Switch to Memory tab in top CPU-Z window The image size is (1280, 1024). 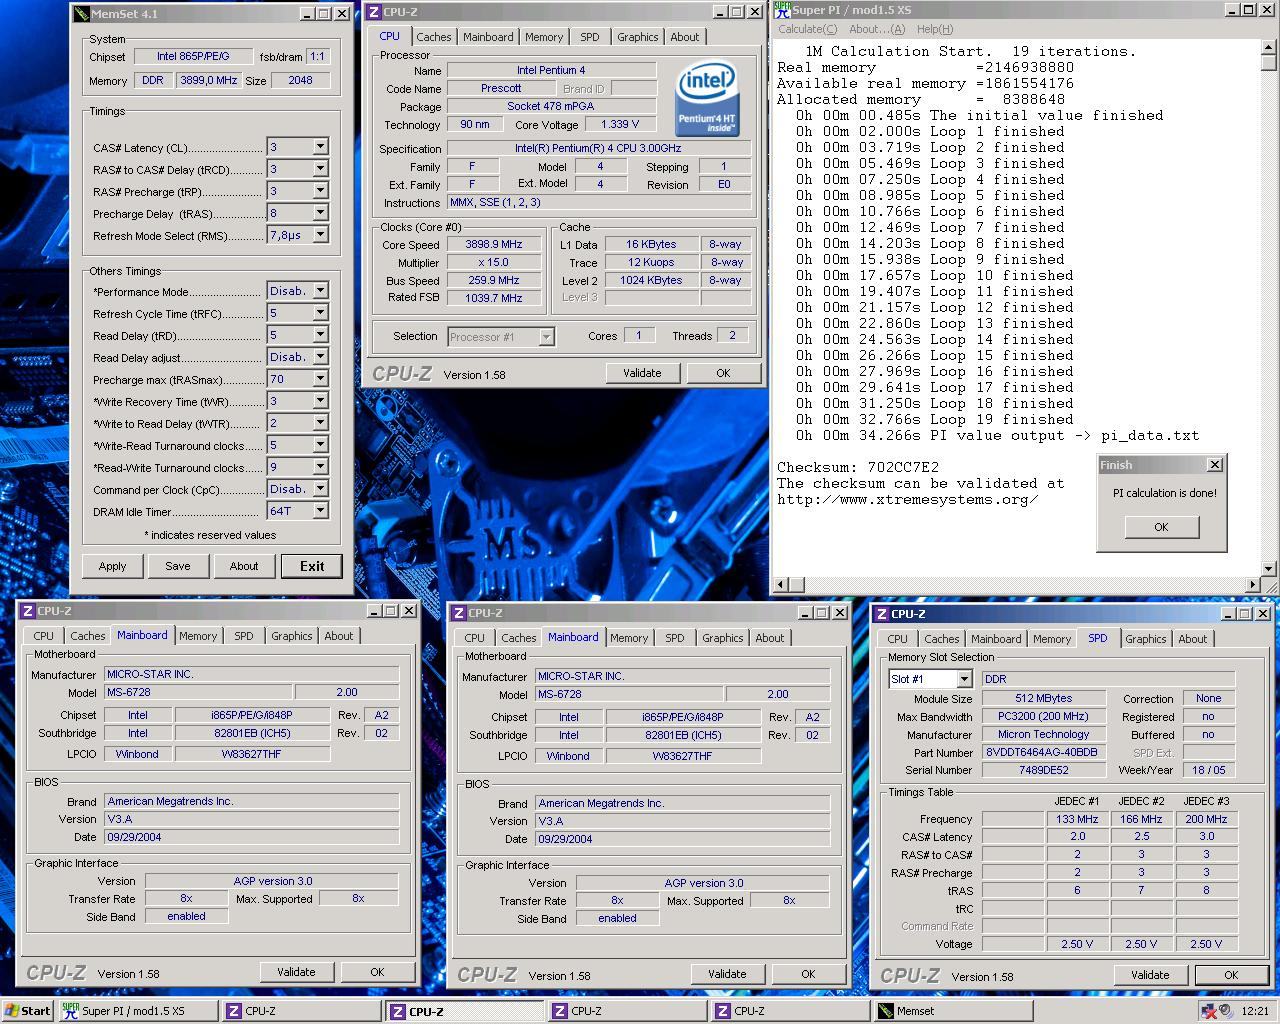(544, 37)
